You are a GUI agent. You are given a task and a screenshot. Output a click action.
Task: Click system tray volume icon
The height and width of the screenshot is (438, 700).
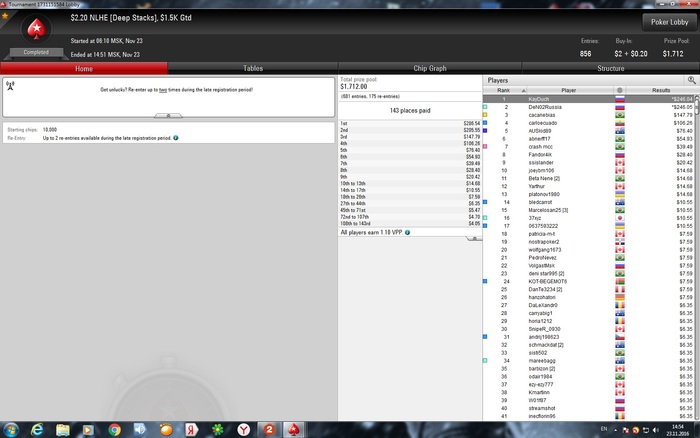pyautogui.click(x=655, y=430)
